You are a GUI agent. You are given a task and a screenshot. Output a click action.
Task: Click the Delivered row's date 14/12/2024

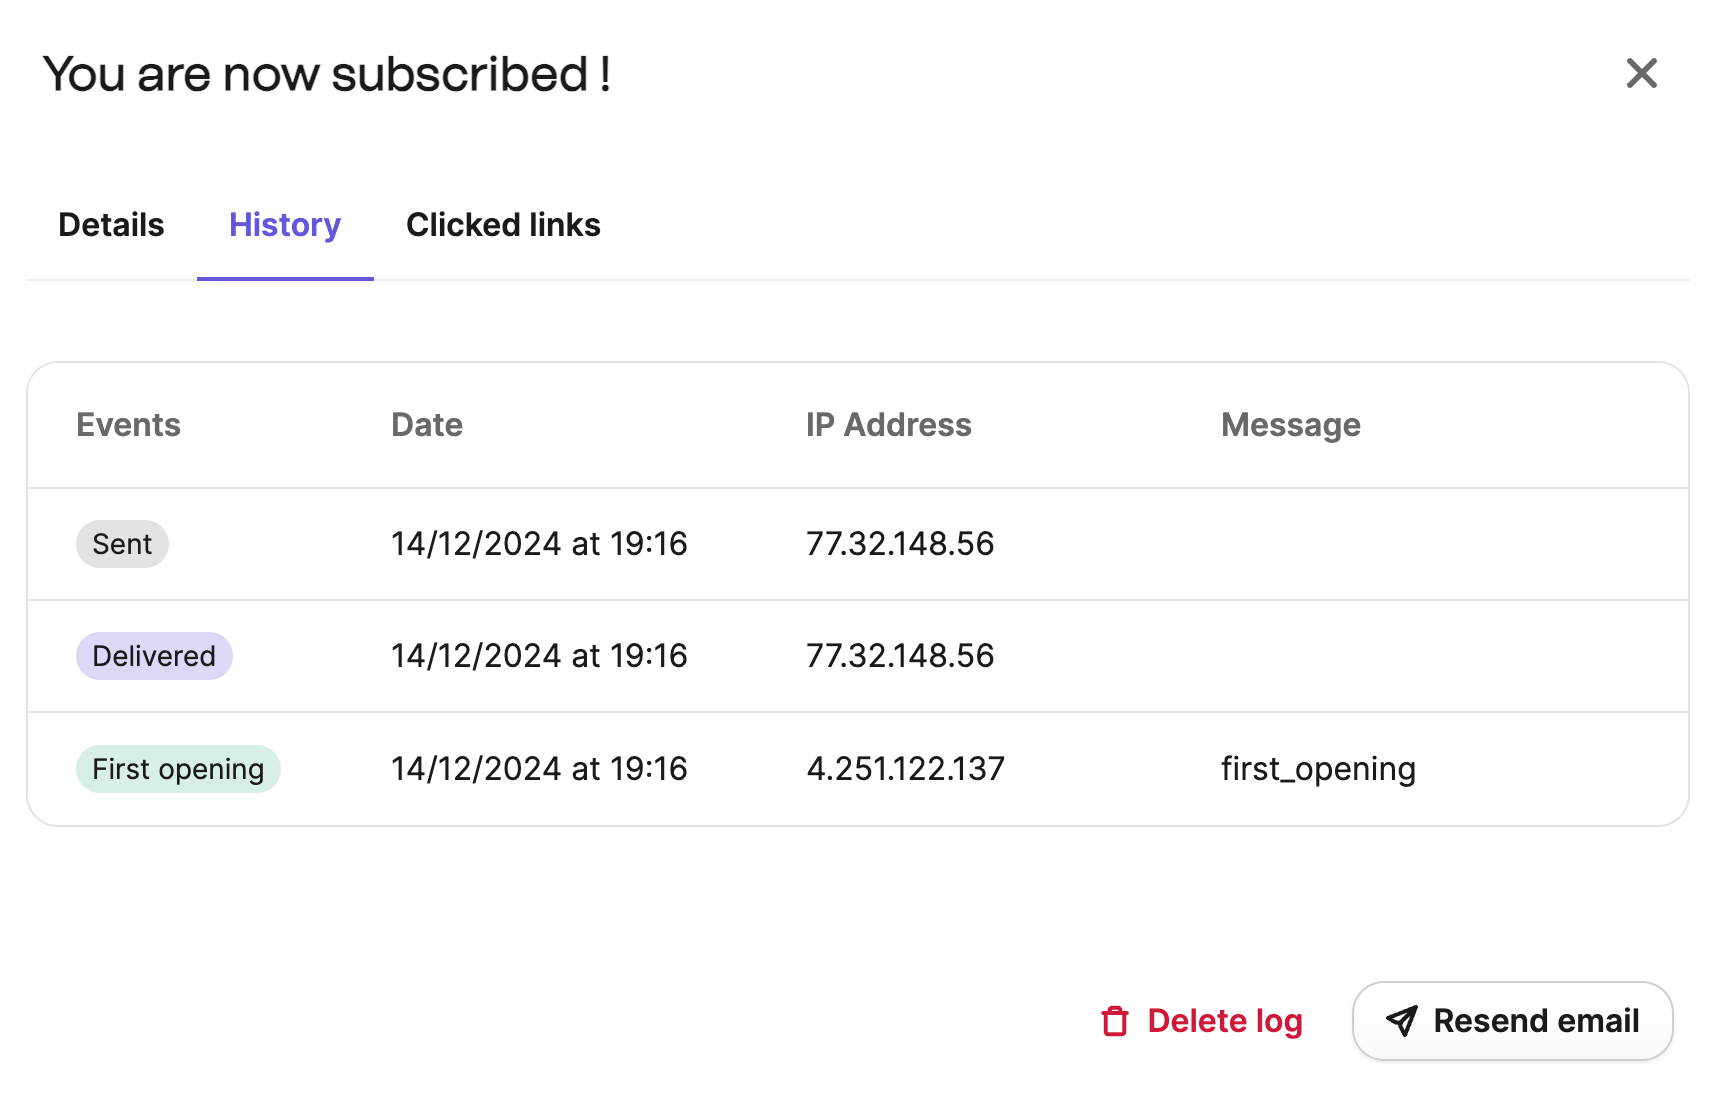476,656
